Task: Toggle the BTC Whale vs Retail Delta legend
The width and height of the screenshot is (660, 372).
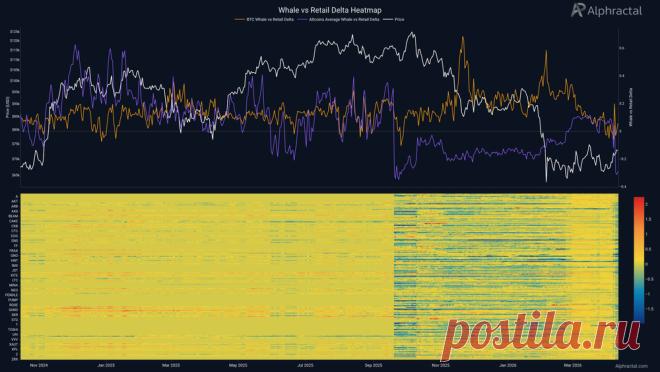Action: point(263,19)
